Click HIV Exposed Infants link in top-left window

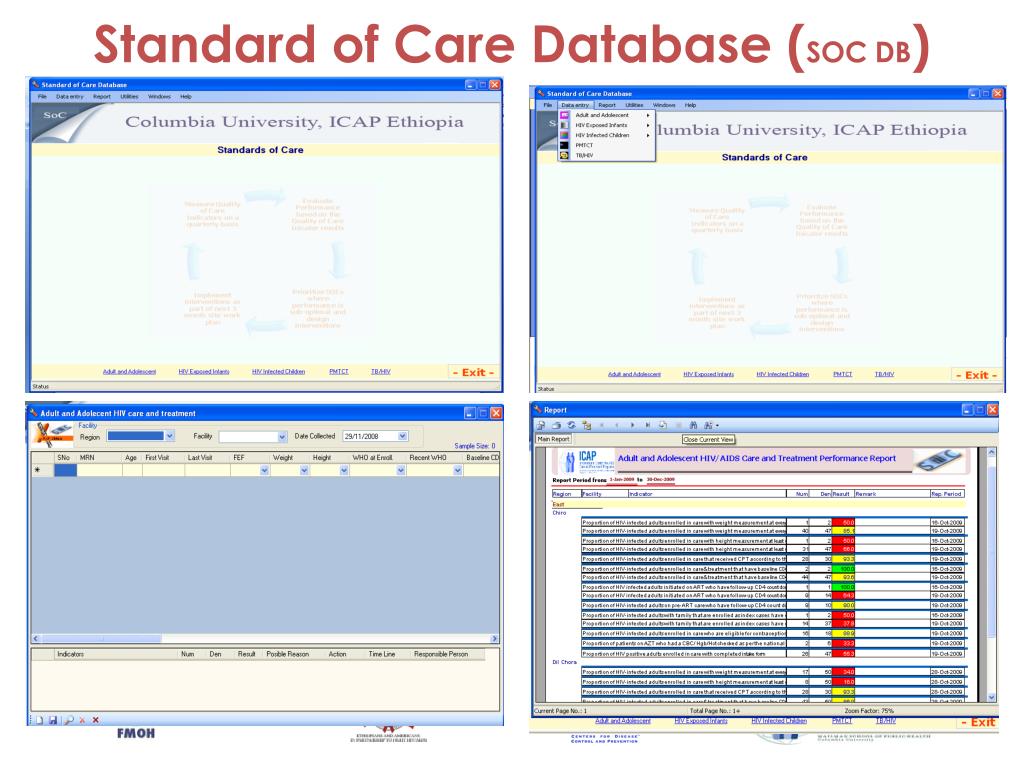[x=204, y=372]
